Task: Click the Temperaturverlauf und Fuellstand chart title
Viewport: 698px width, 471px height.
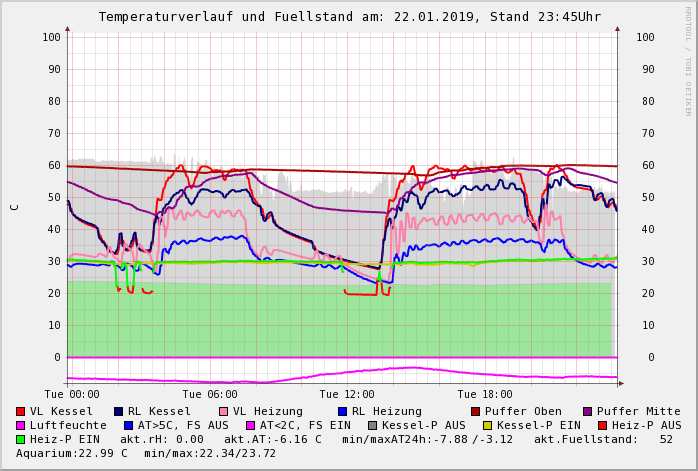Action: point(349,17)
